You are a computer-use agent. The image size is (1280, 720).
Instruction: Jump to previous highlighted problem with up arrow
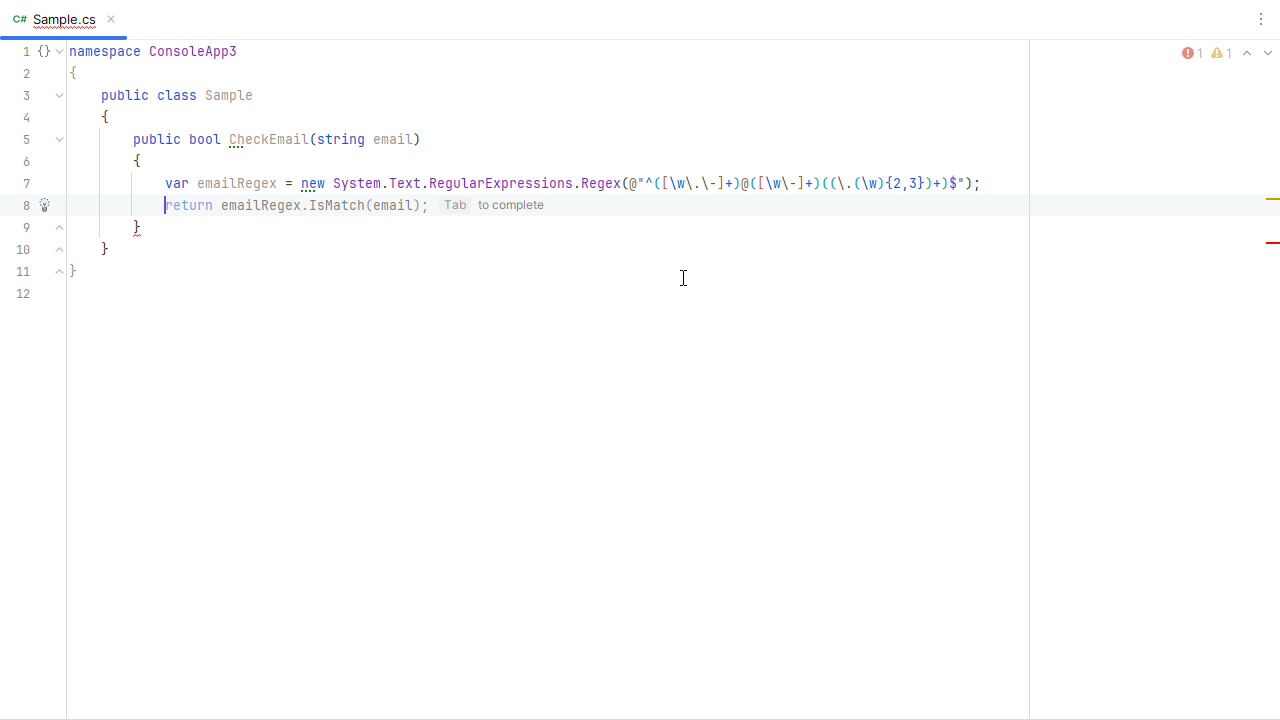pos(1247,53)
